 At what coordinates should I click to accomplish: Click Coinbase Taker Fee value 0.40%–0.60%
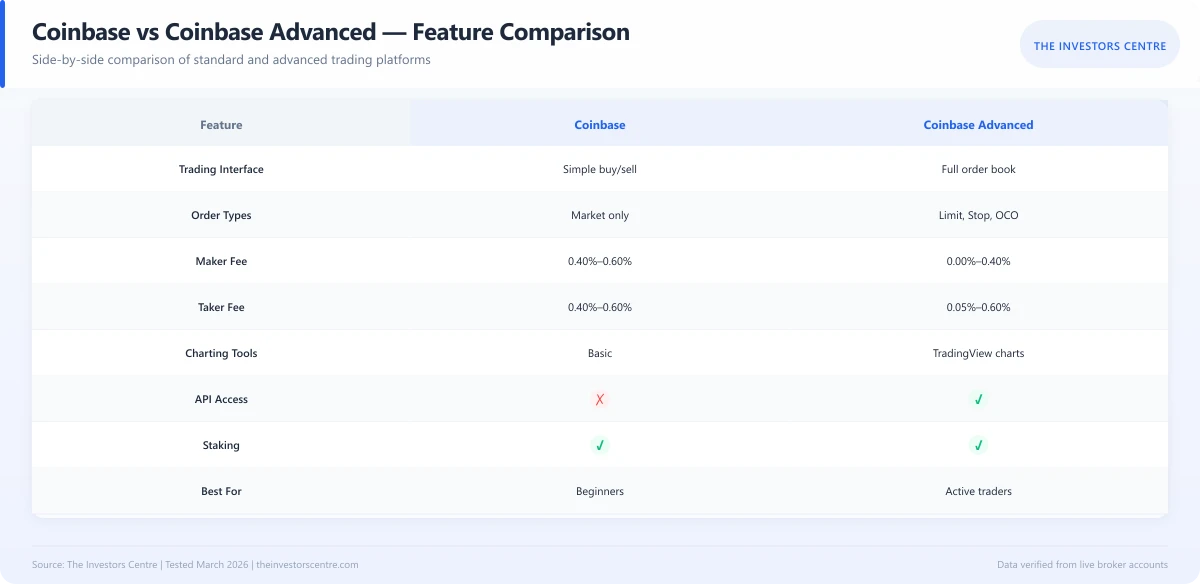pos(600,307)
